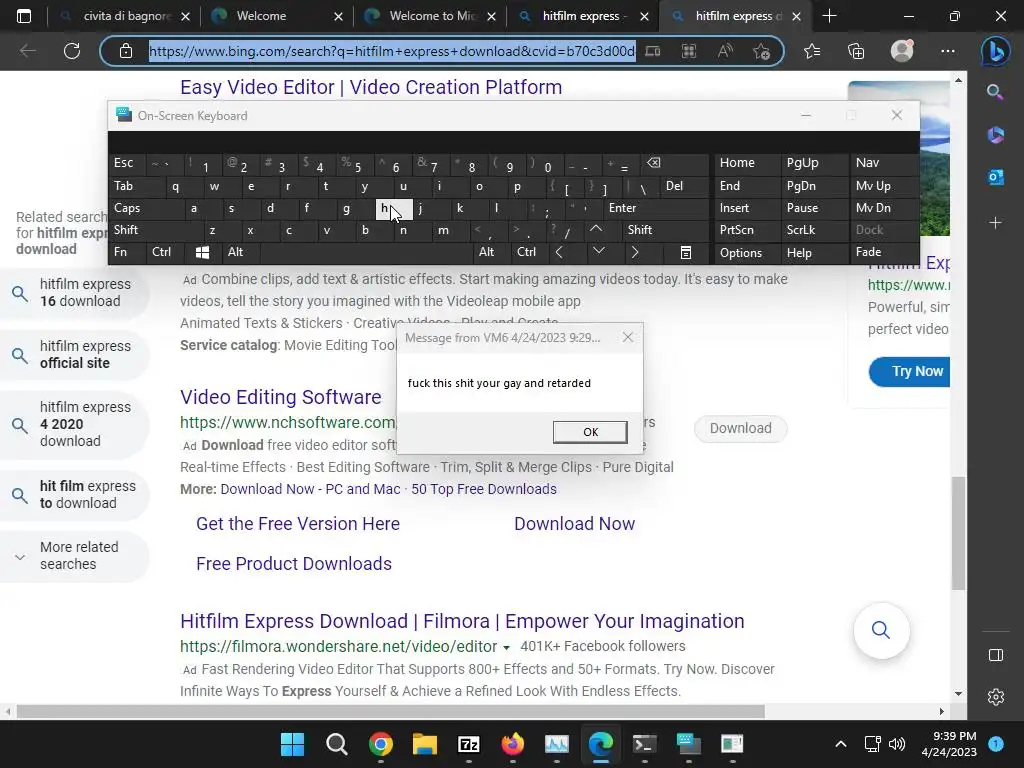
Task: Open Hitfilm Express Download Filmora result
Action: click(462, 621)
